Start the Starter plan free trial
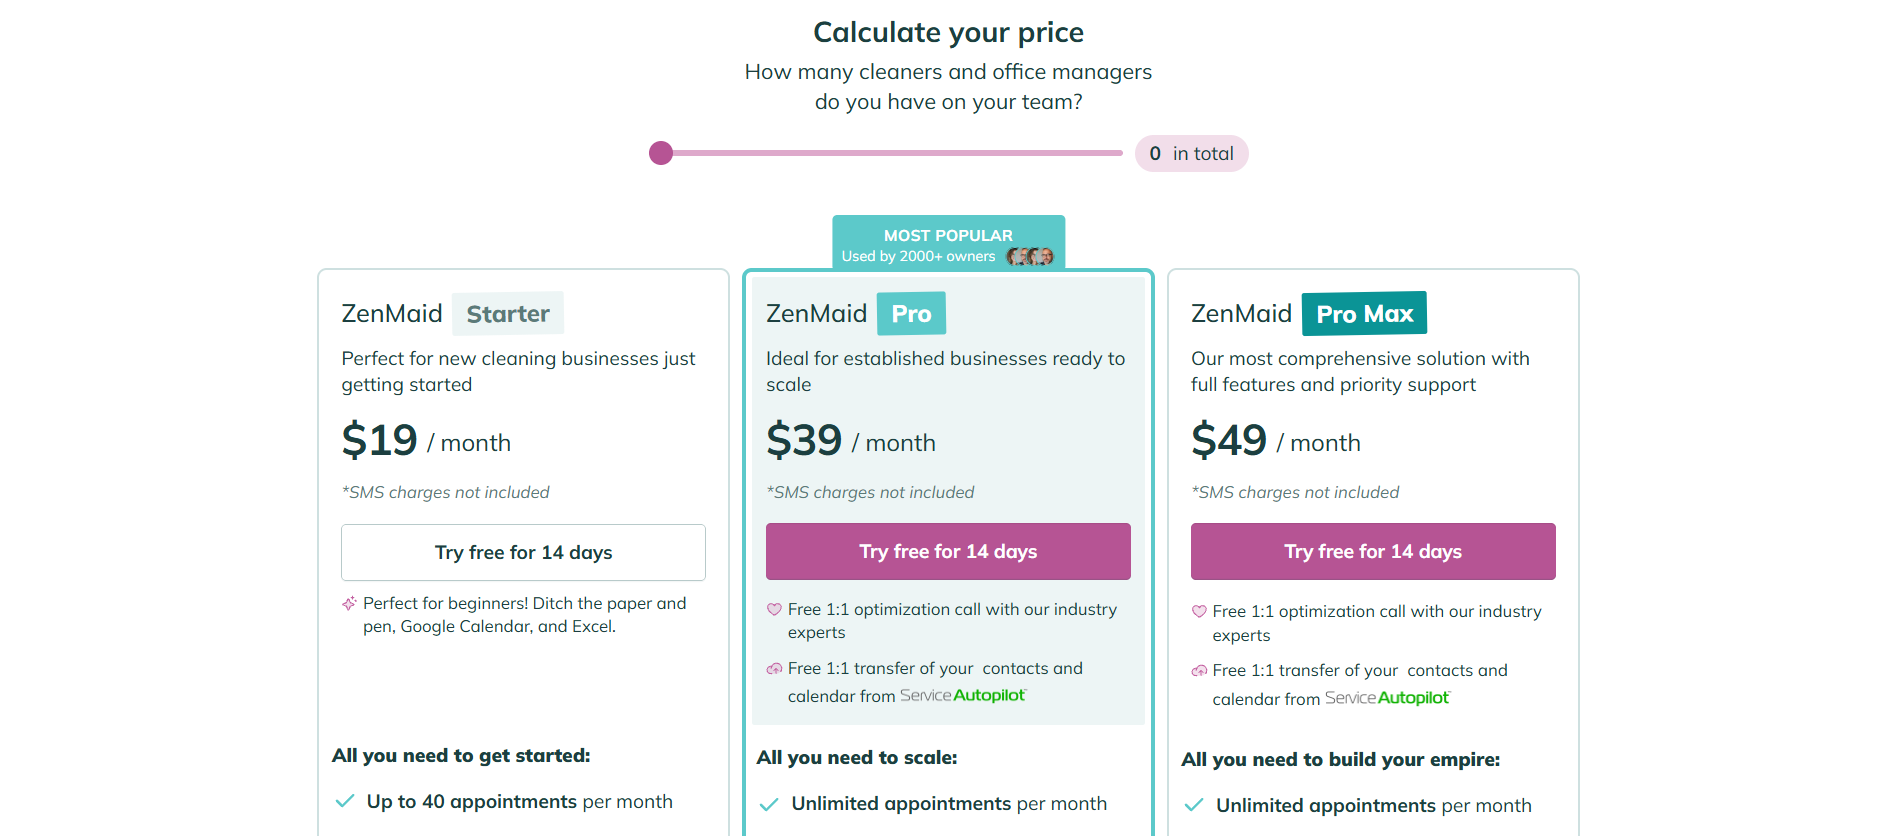This screenshot has height=836, width=1894. (x=522, y=552)
